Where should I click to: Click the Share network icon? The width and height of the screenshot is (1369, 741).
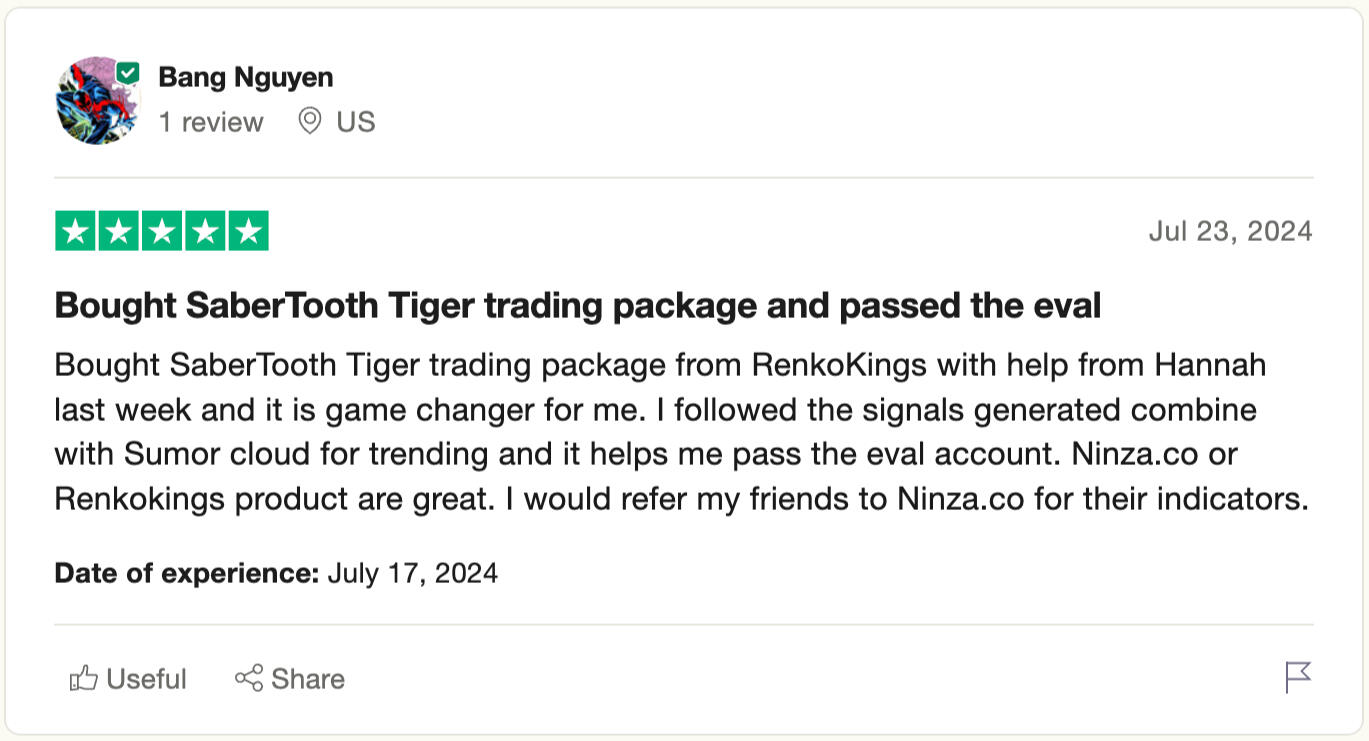coord(248,678)
